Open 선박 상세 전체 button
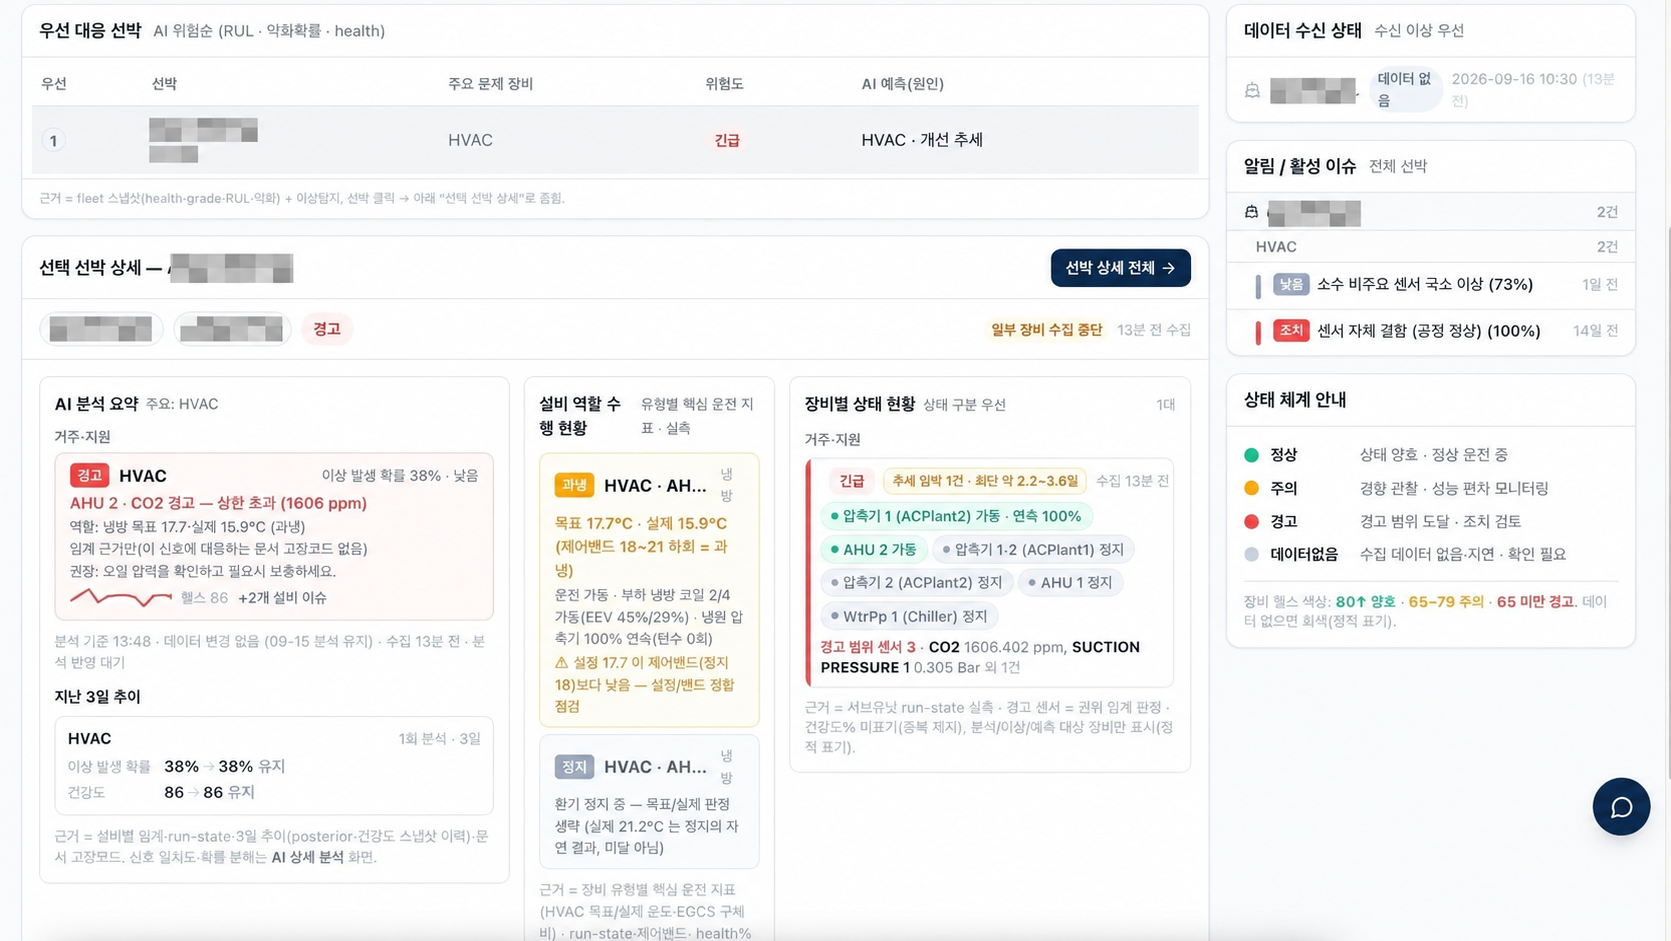This screenshot has height=941, width=1671. tap(1120, 268)
